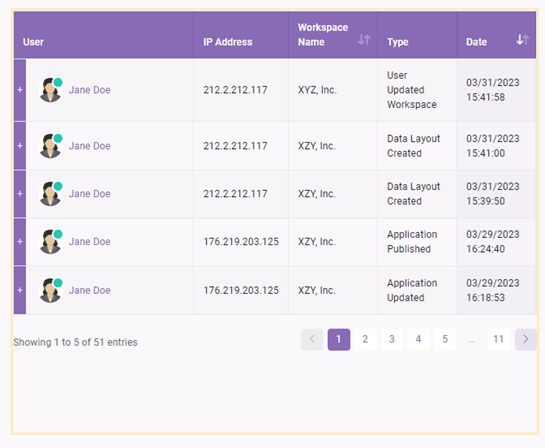Click Jane Doe avatar in Application Updated row
545x448 pixels.
coord(51,290)
